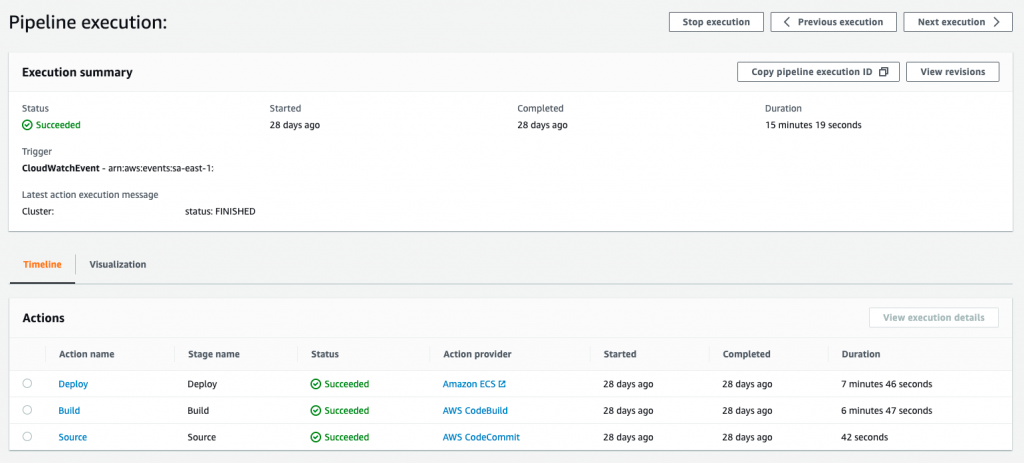Click the 'Pipeline execution:' page title

point(88,22)
